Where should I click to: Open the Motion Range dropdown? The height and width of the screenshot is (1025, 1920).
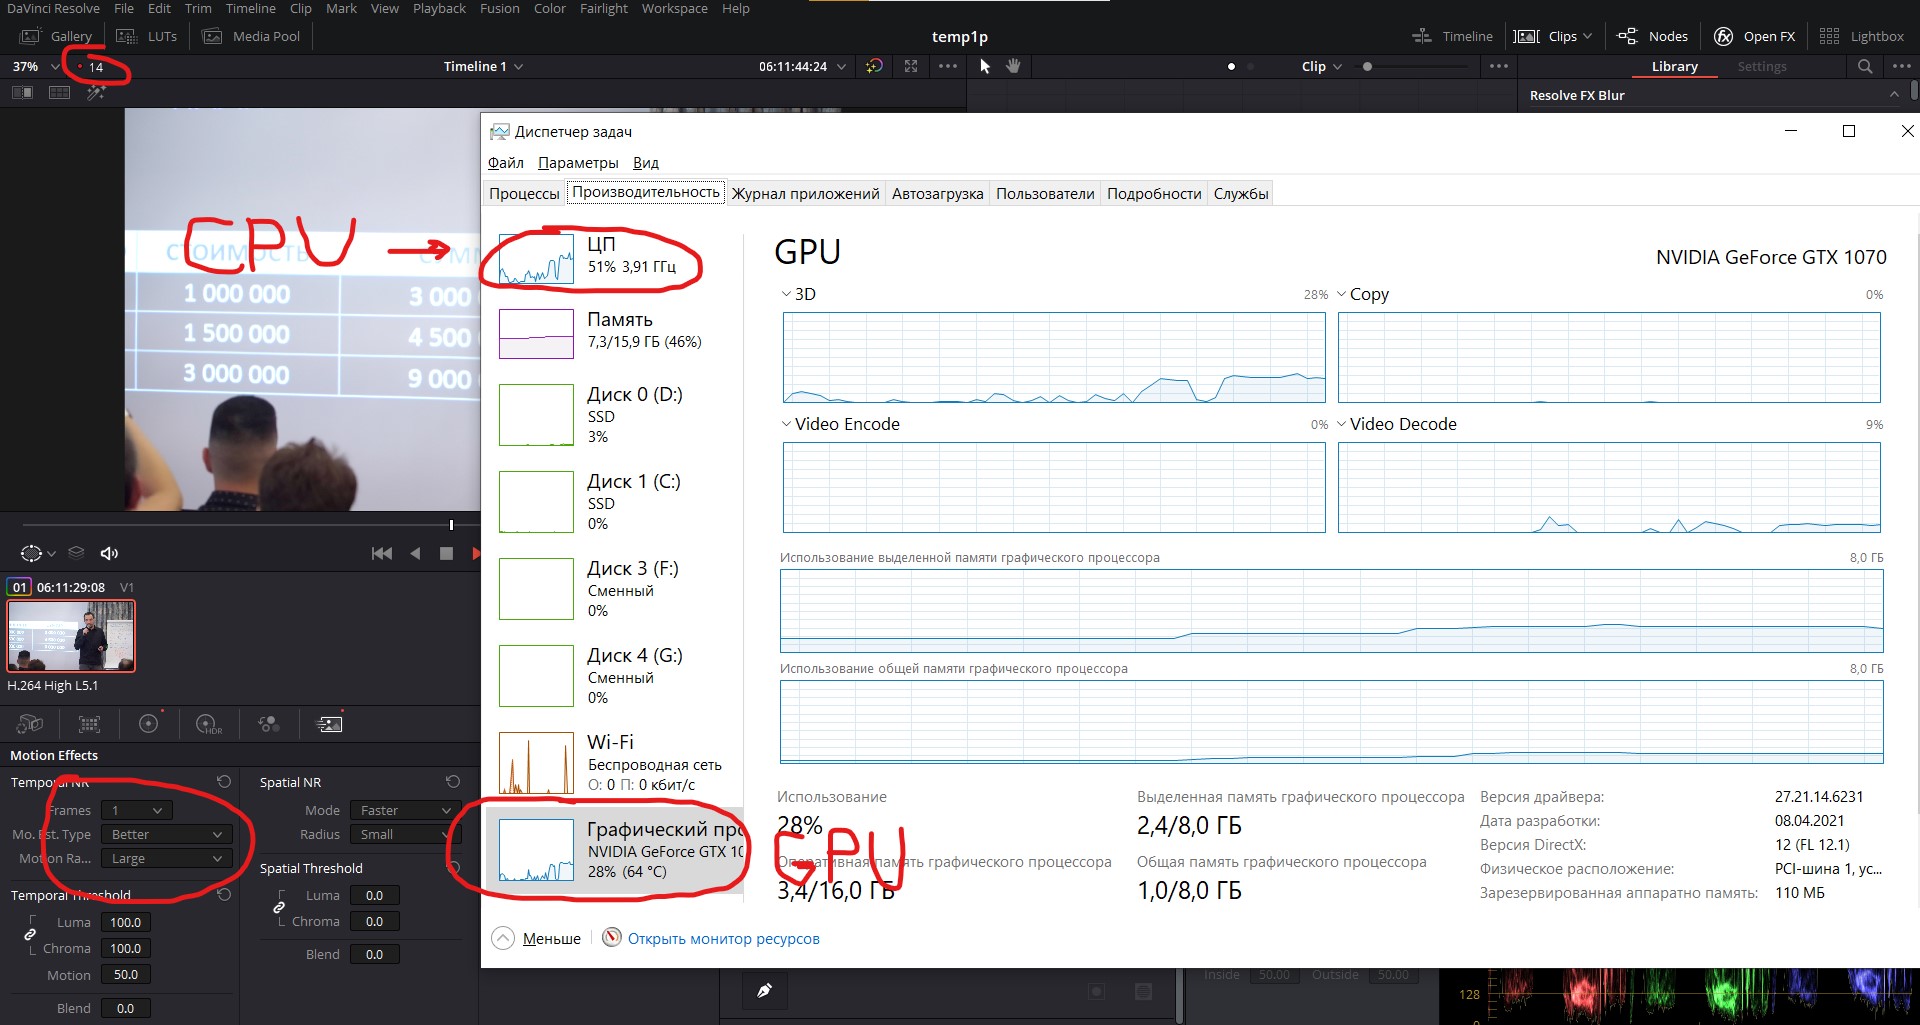click(x=167, y=858)
